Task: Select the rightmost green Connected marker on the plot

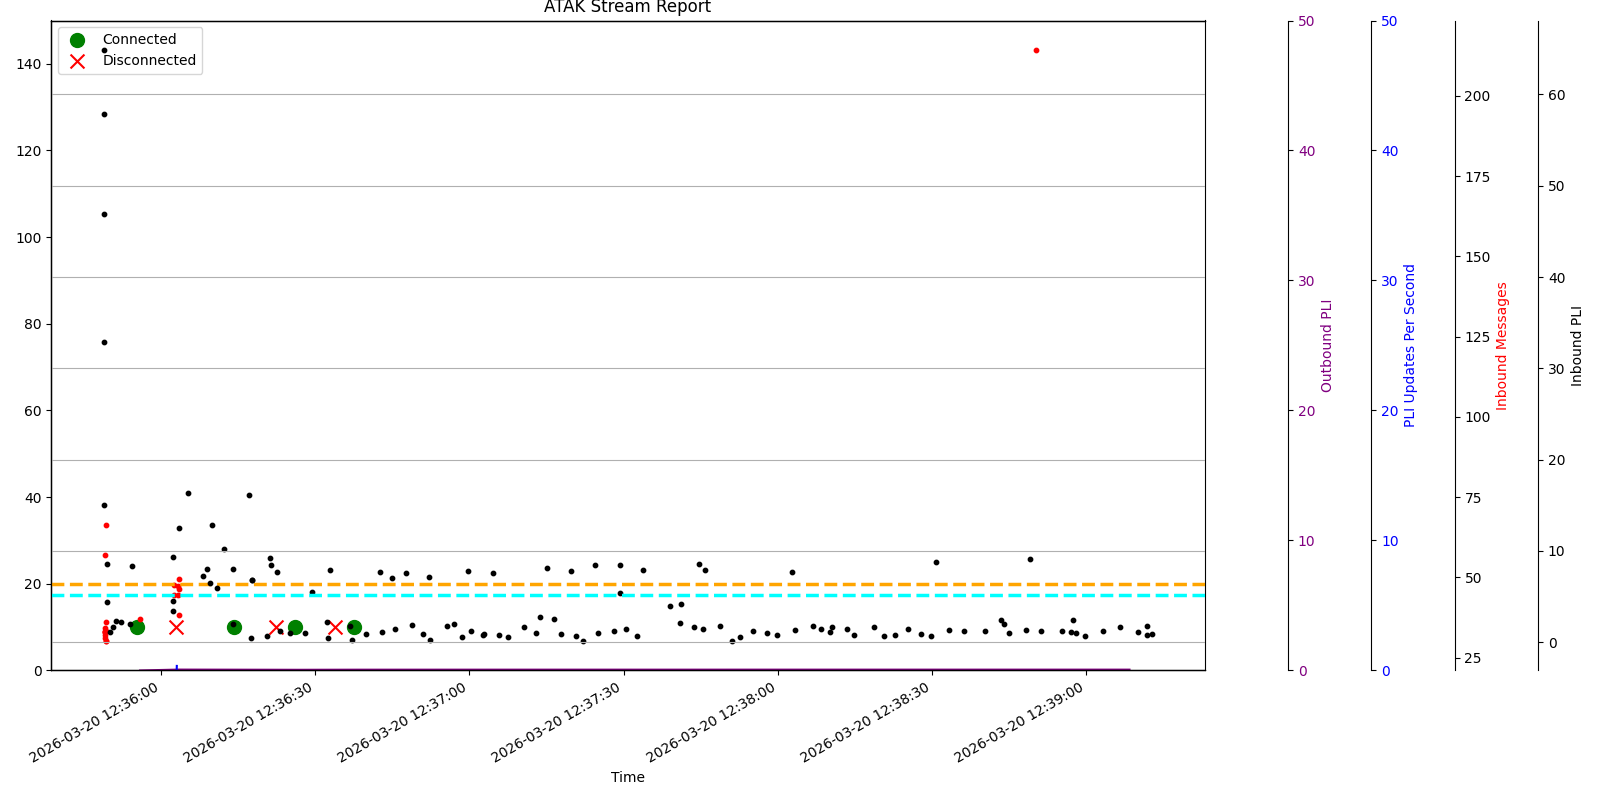Action: [354, 627]
